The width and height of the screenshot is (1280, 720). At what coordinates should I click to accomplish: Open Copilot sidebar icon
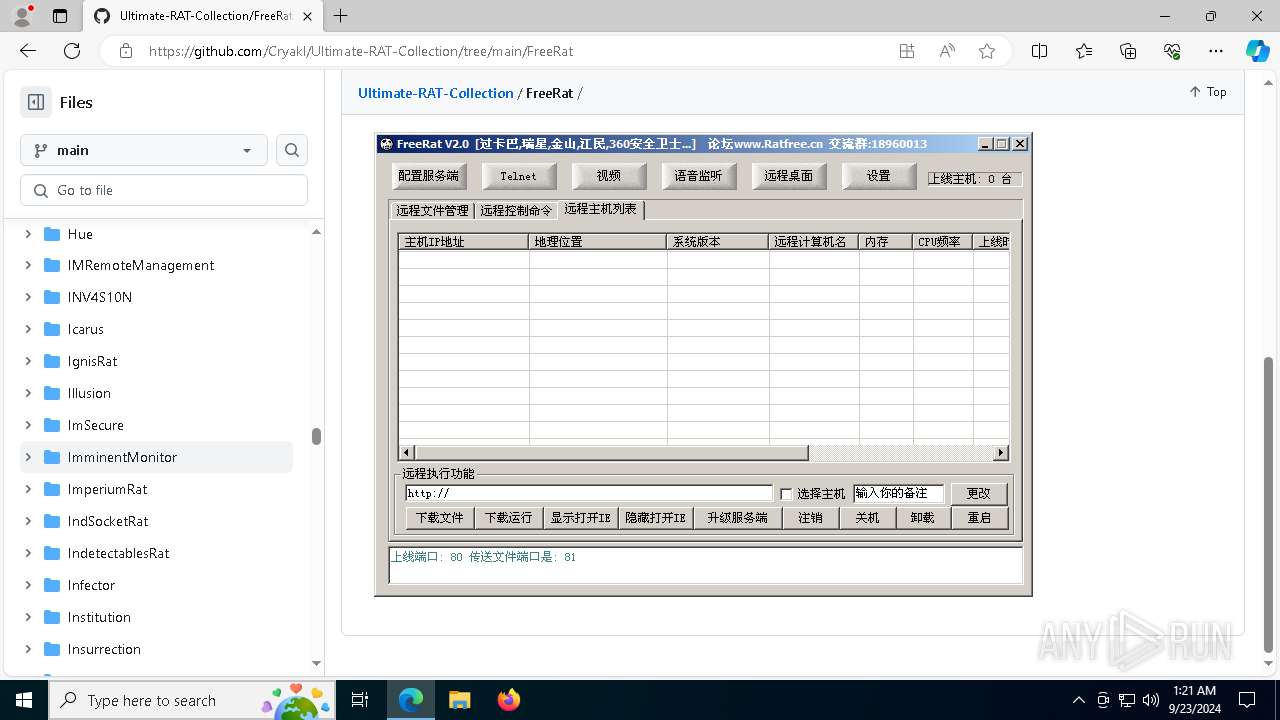1257,51
